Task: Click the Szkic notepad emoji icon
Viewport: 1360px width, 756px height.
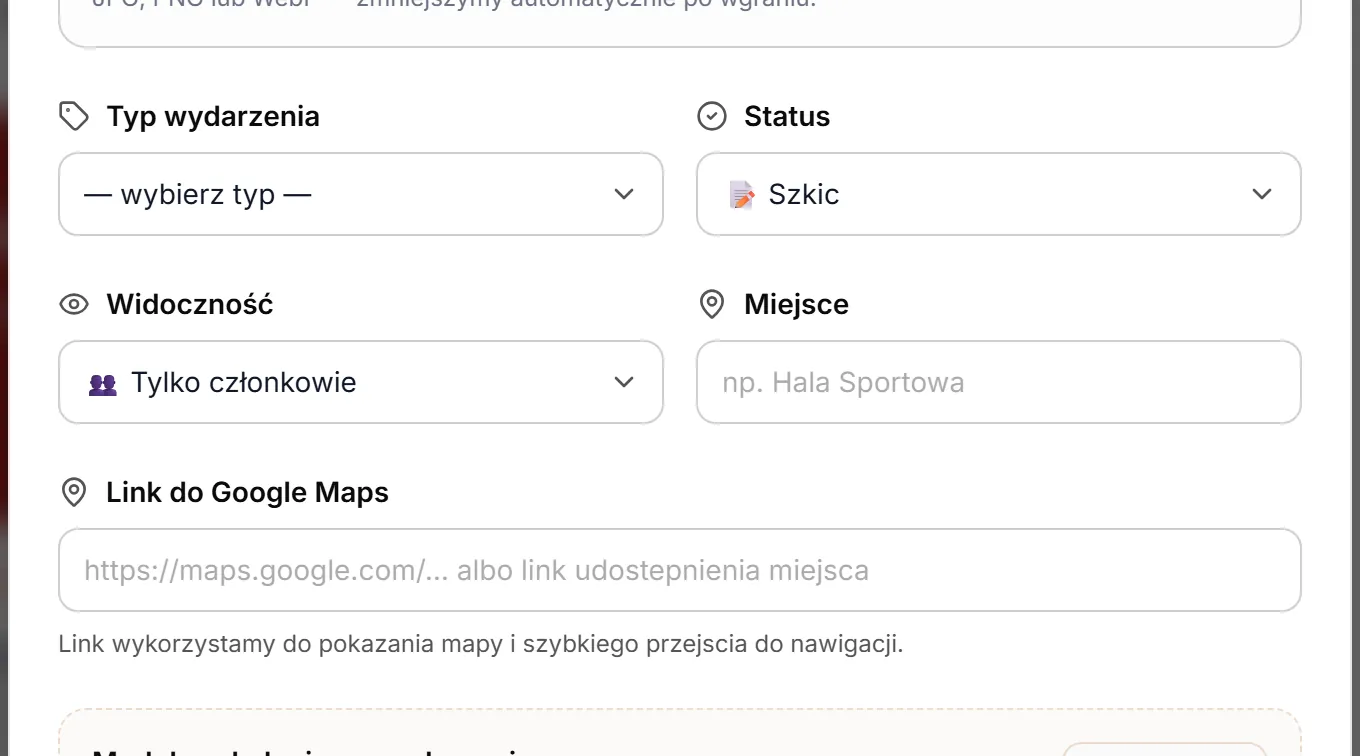Action: [742, 194]
